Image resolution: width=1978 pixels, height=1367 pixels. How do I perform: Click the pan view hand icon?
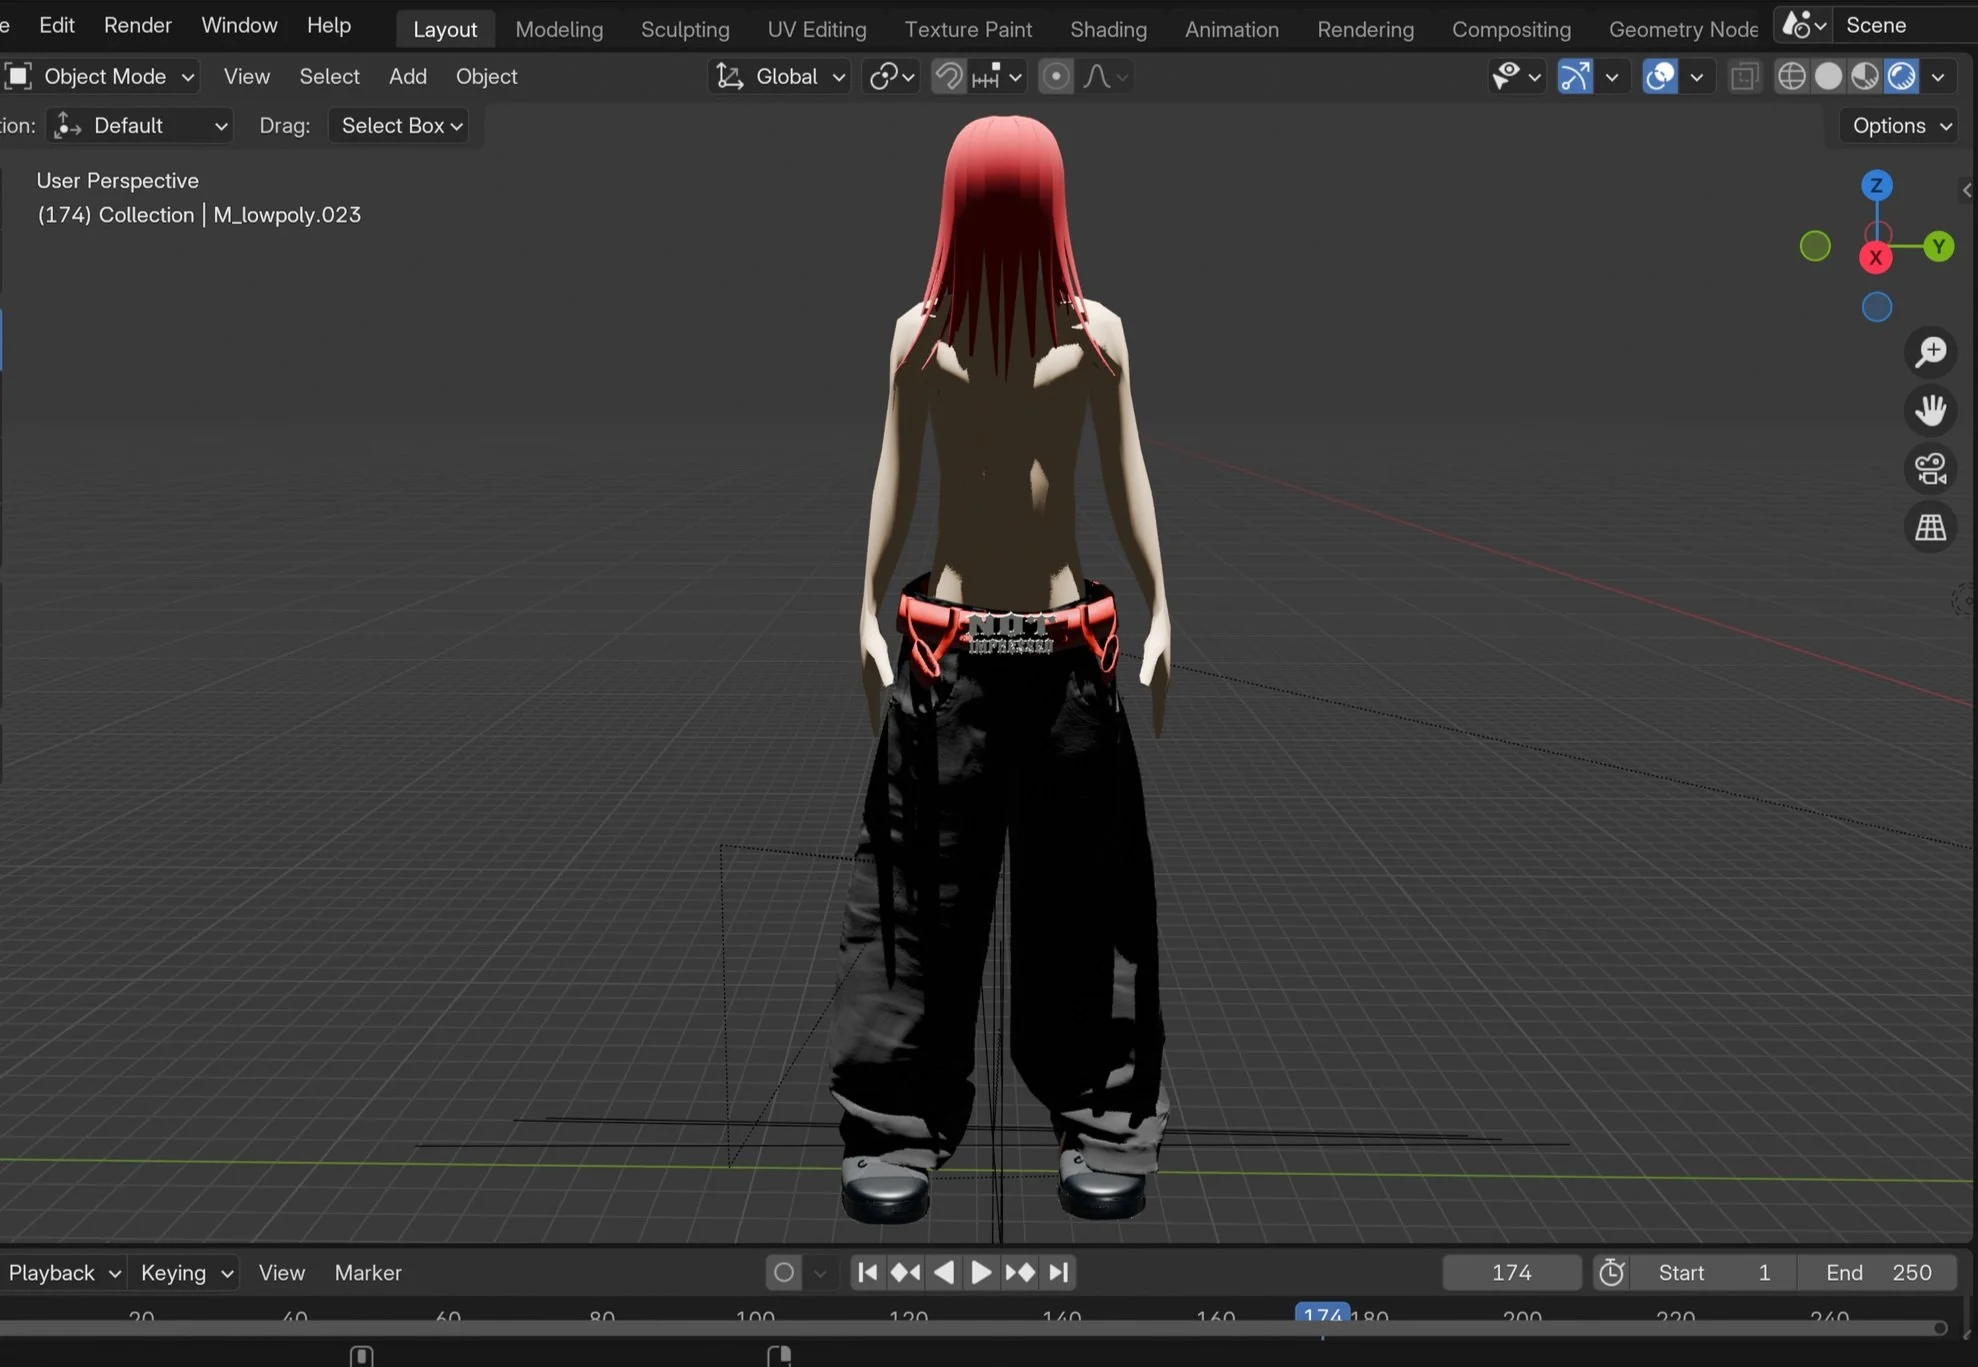click(1930, 411)
